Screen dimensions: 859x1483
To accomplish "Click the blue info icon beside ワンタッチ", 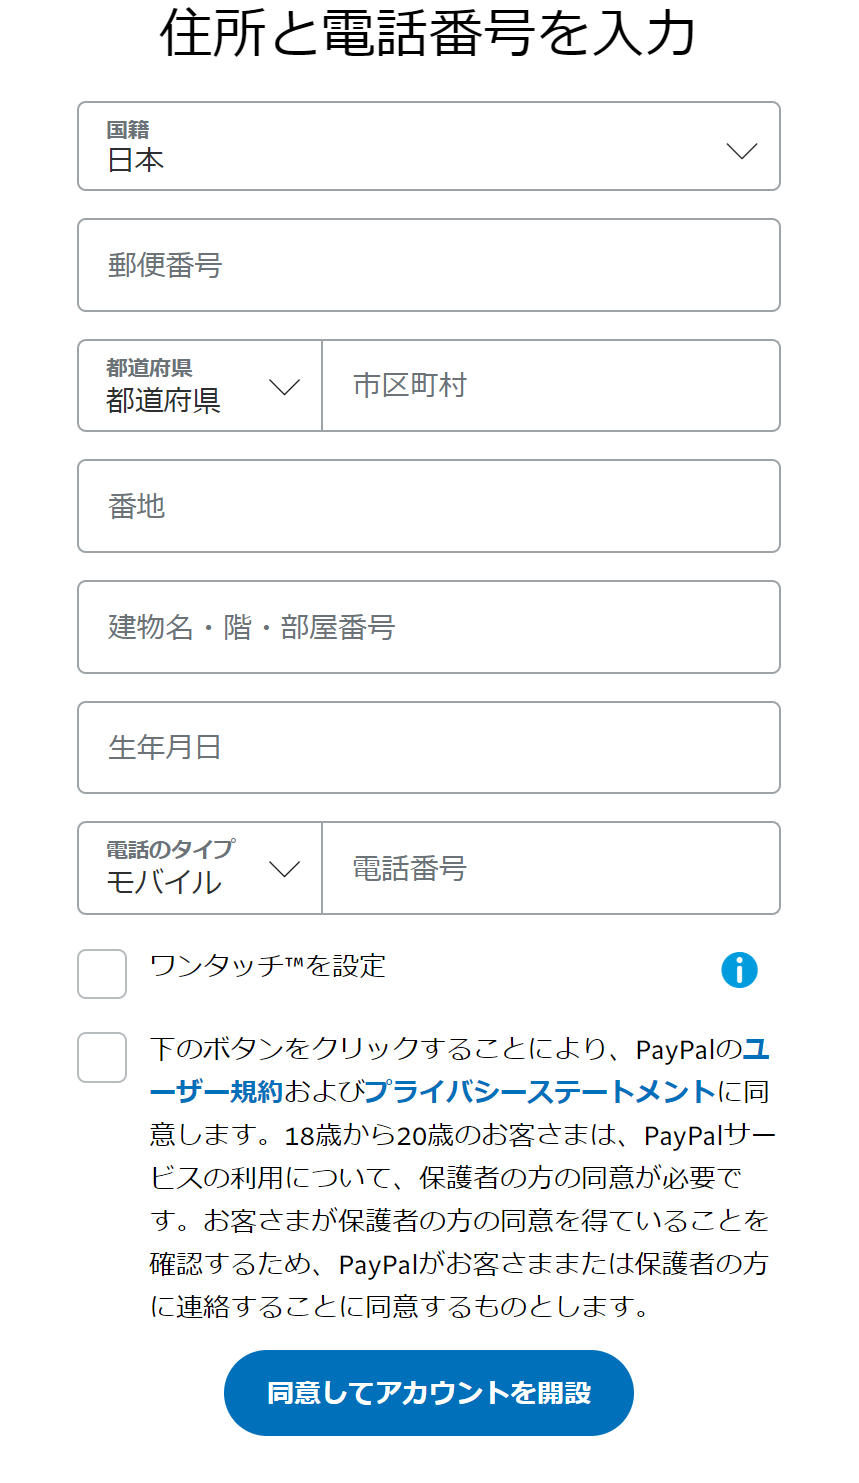I will point(739,970).
